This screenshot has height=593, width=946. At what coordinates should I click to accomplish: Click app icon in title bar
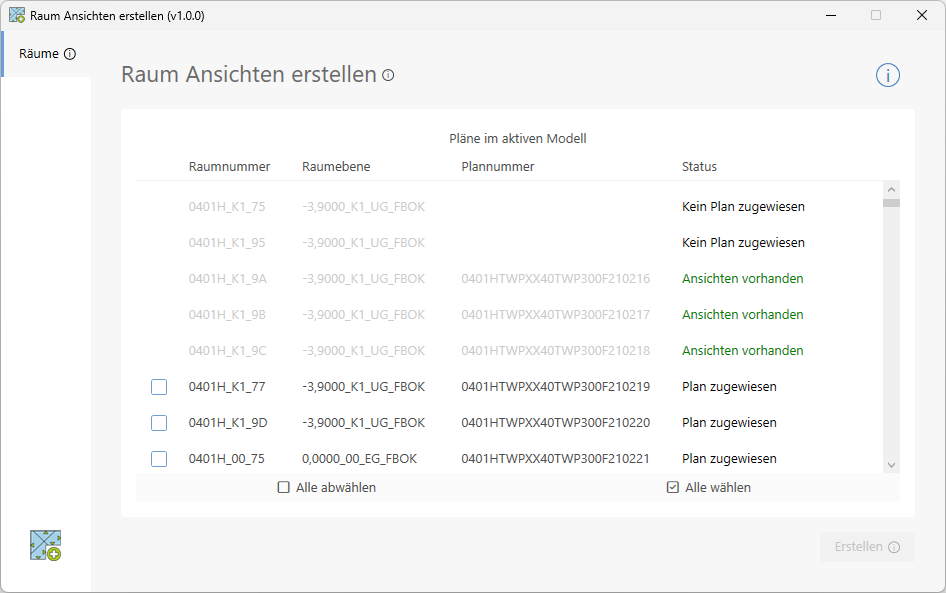point(17,16)
